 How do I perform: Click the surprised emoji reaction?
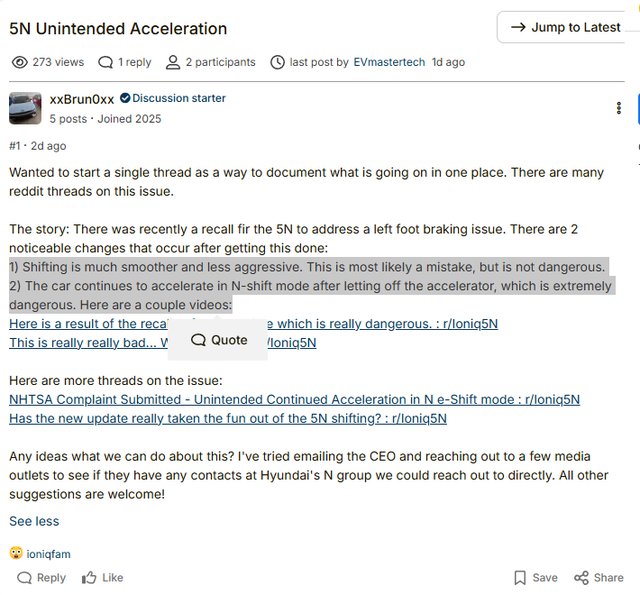click(16, 553)
